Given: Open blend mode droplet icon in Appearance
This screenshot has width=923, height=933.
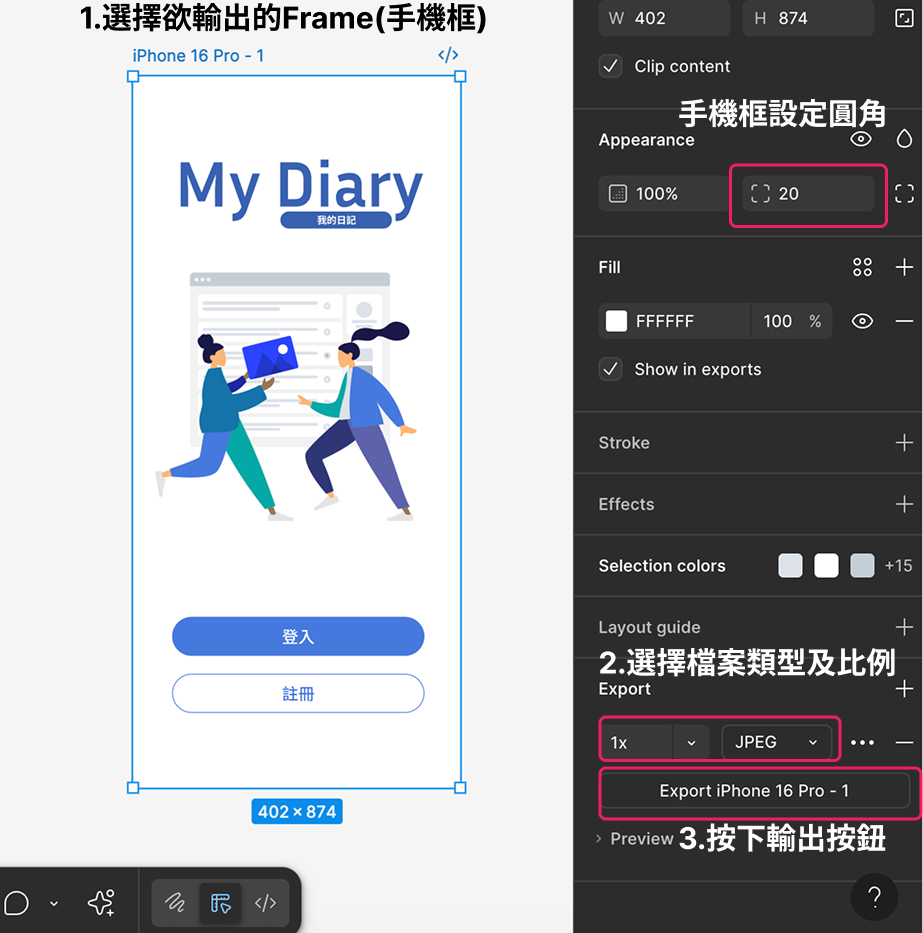Looking at the screenshot, I should coord(904,139).
